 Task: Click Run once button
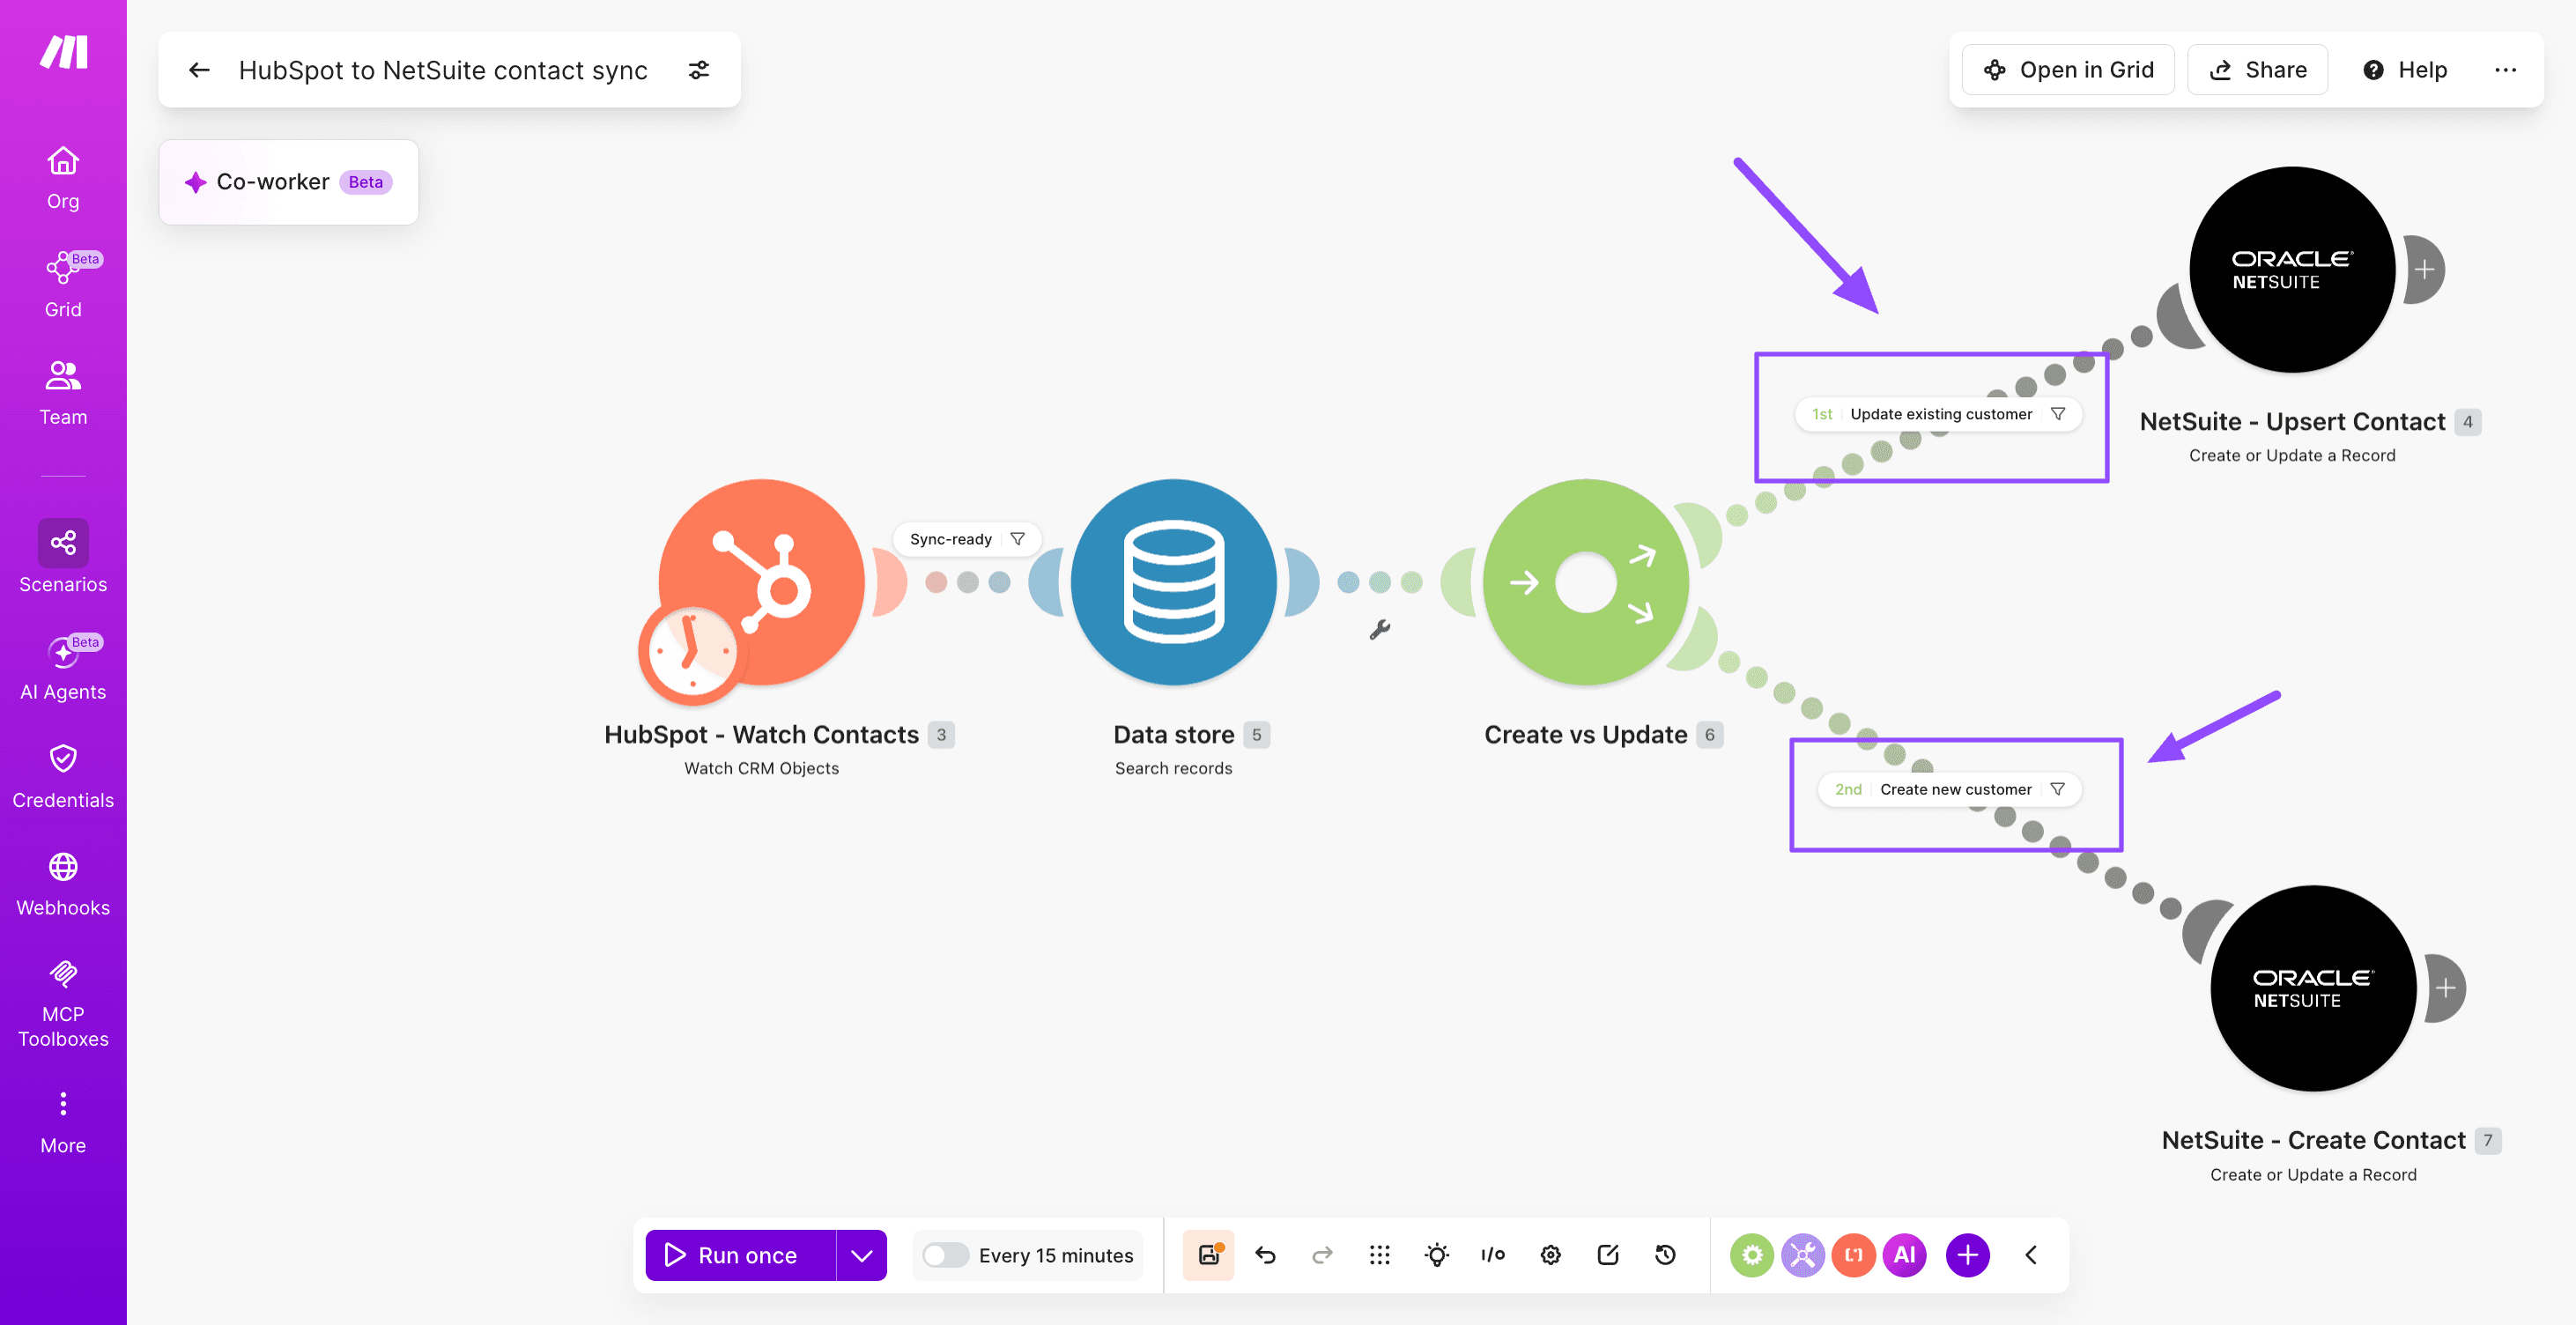point(740,1255)
